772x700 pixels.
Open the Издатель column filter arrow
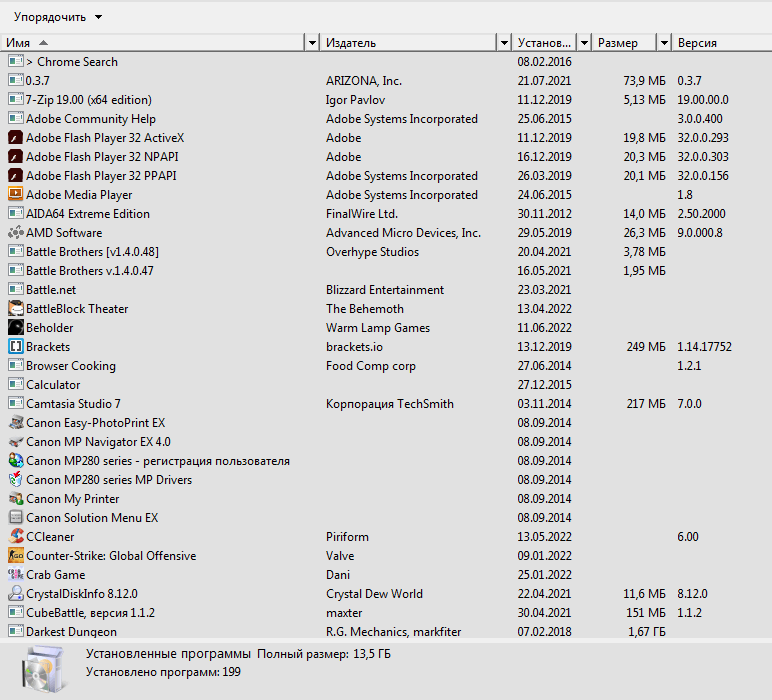pyautogui.click(x=504, y=43)
